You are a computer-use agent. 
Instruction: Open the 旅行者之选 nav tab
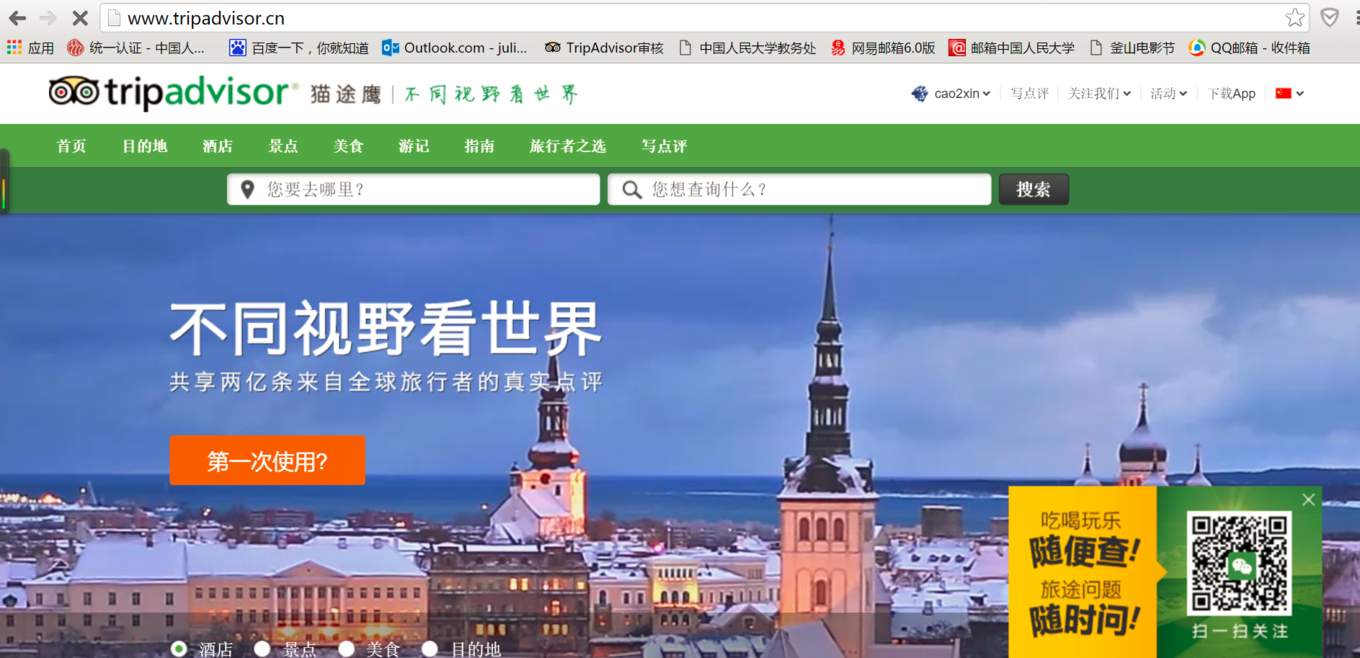point(568,146)
